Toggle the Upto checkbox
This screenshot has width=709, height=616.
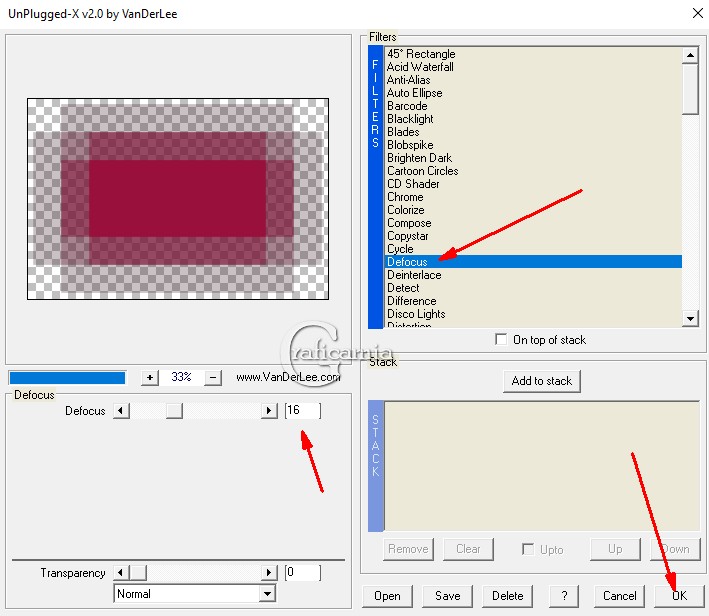528,549
